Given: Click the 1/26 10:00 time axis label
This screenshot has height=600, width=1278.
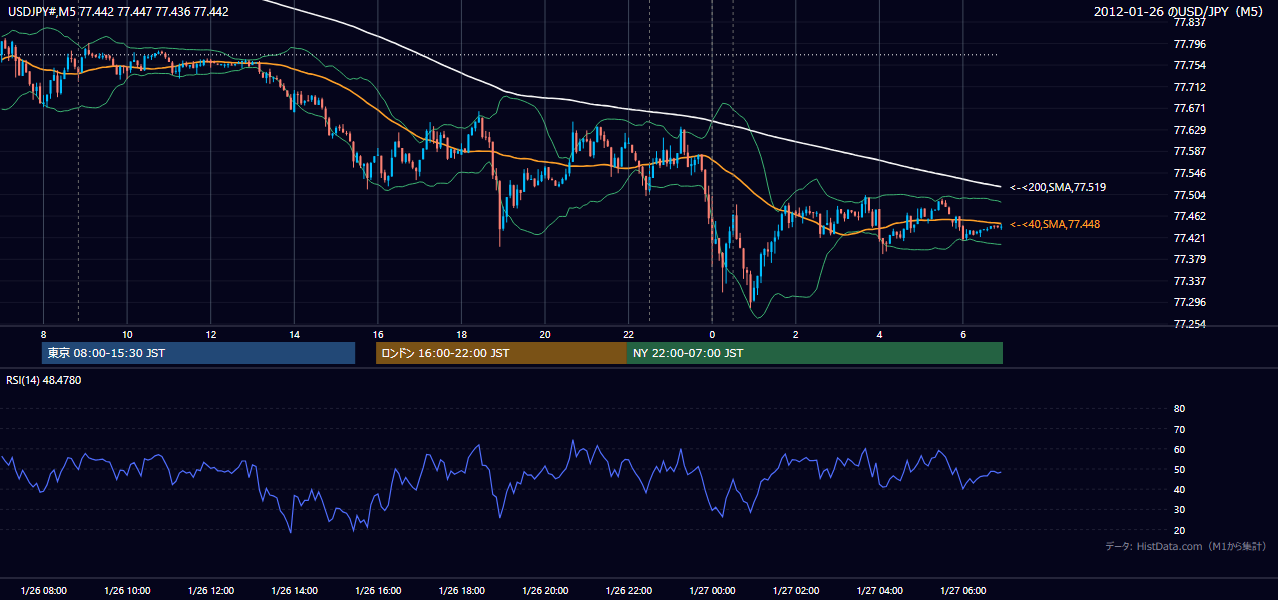Looking at the screenshot, I should pos(127,591).
